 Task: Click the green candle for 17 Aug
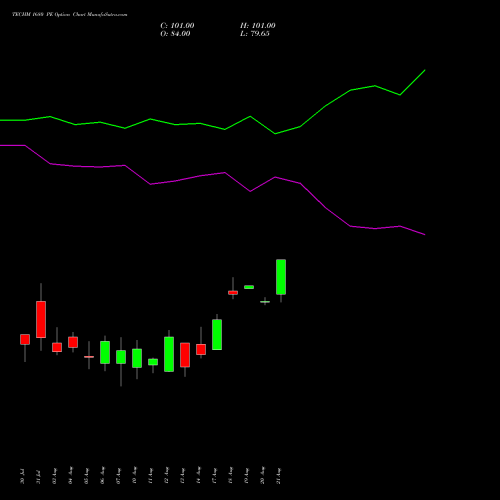click(x=217, y=334)
